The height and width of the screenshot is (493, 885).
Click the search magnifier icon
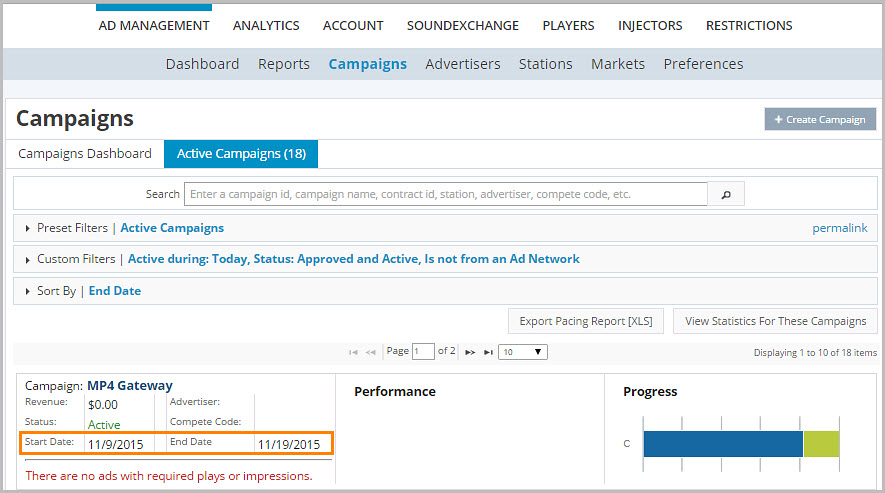coord(725,194)
